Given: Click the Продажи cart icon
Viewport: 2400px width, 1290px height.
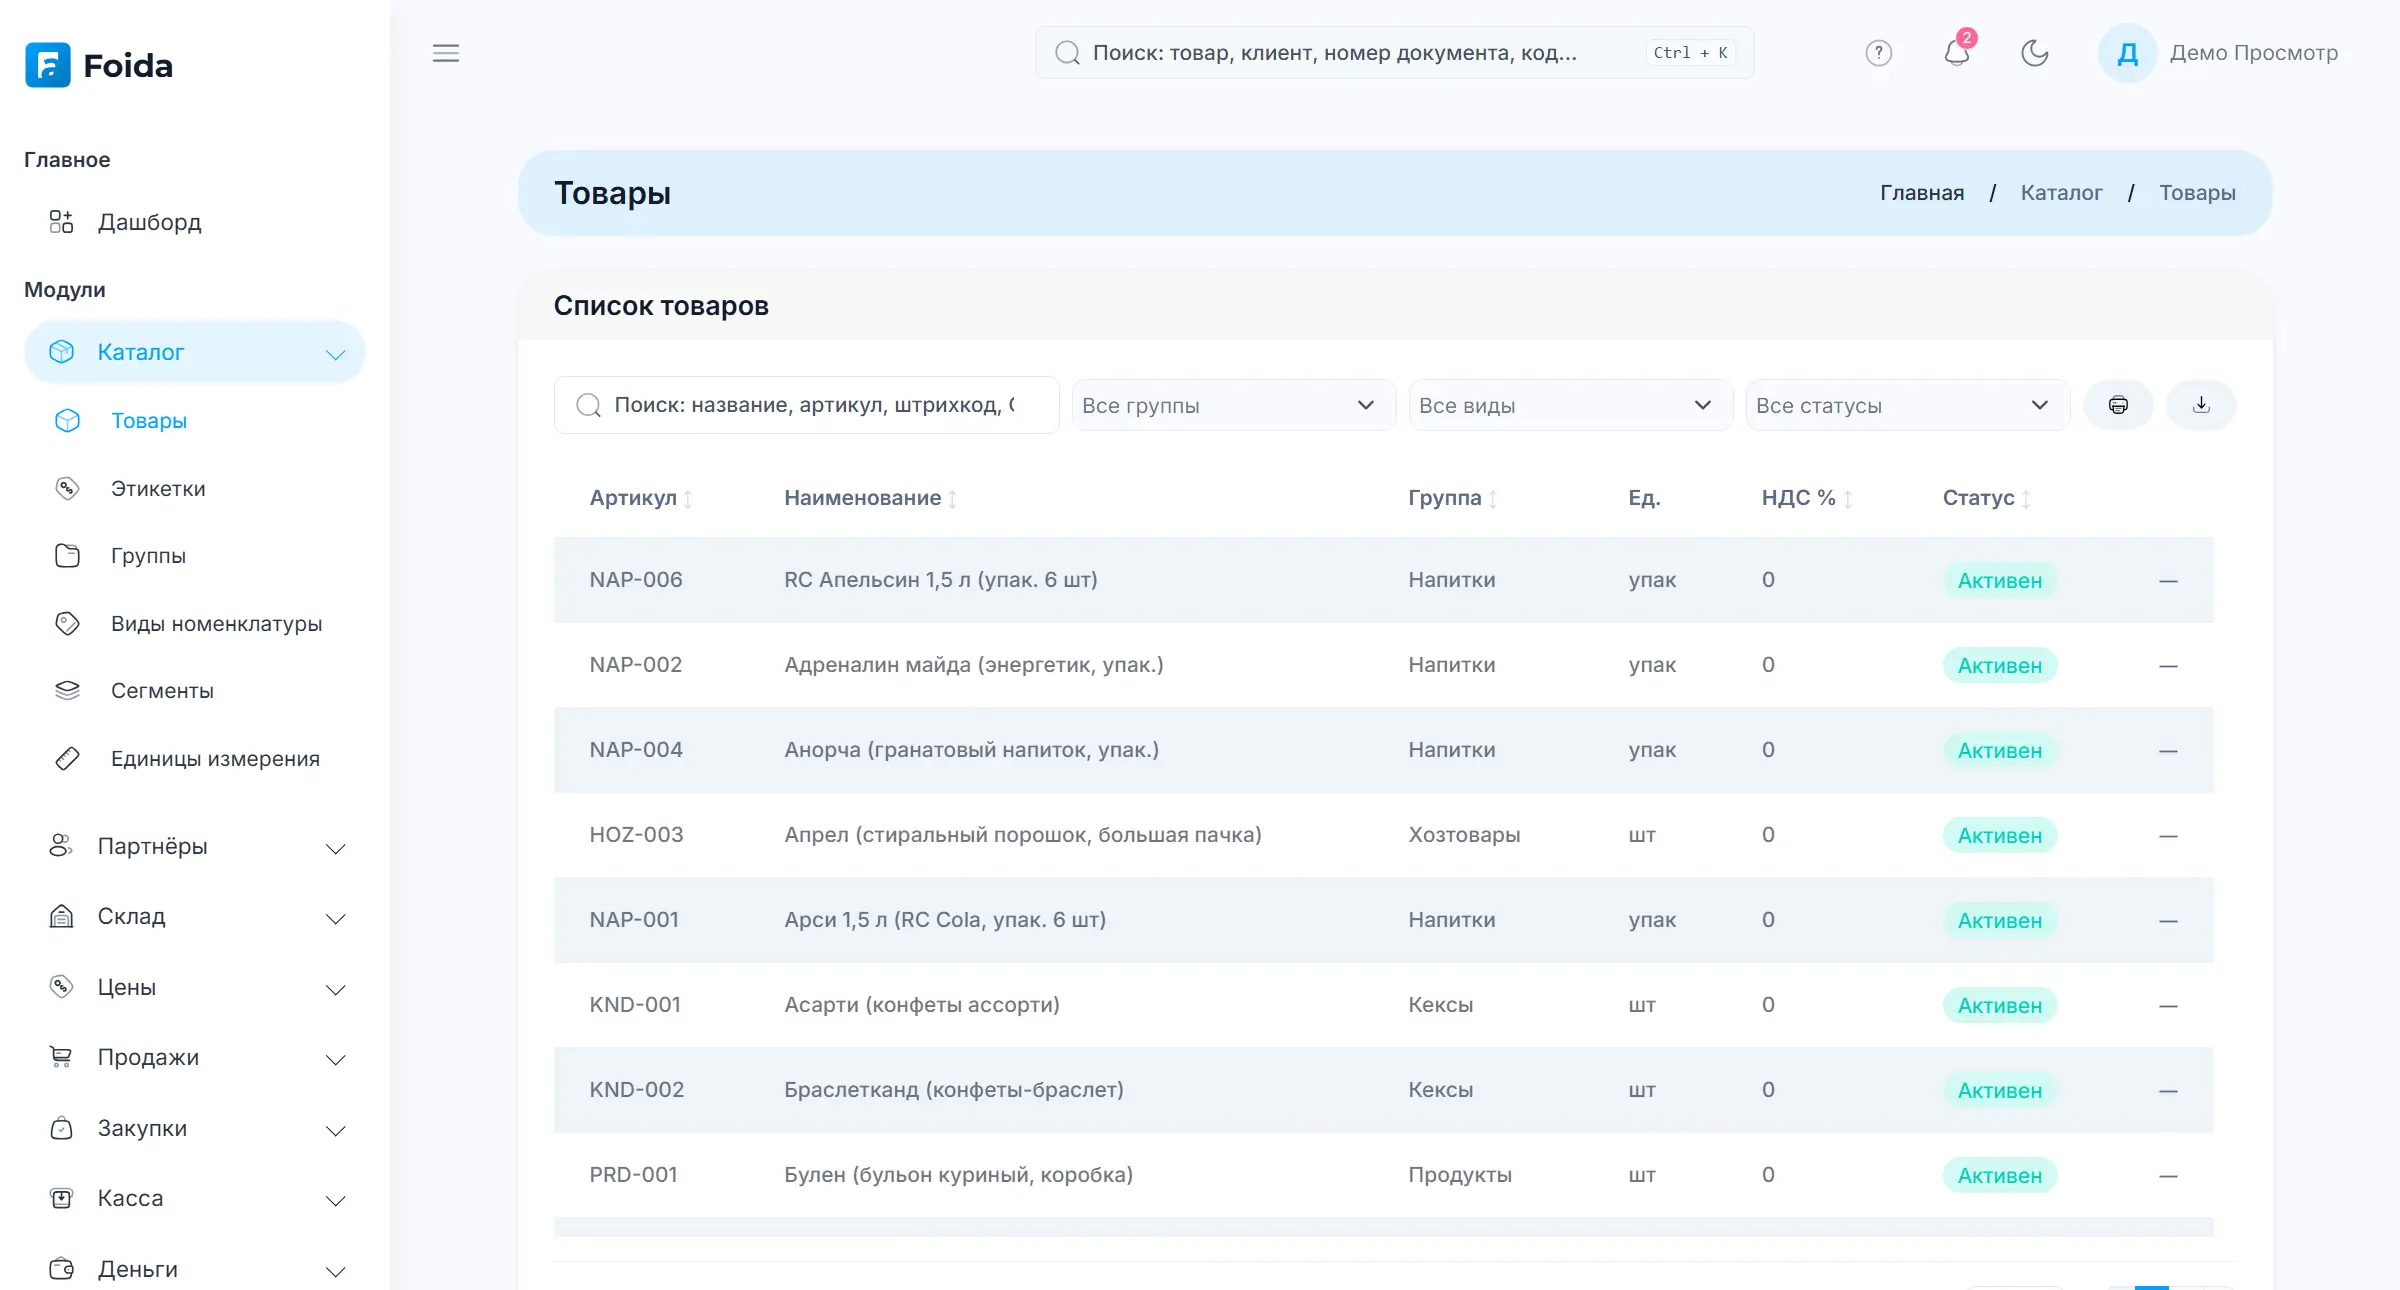Looking at the screenshot, I should pos(61,1057).
